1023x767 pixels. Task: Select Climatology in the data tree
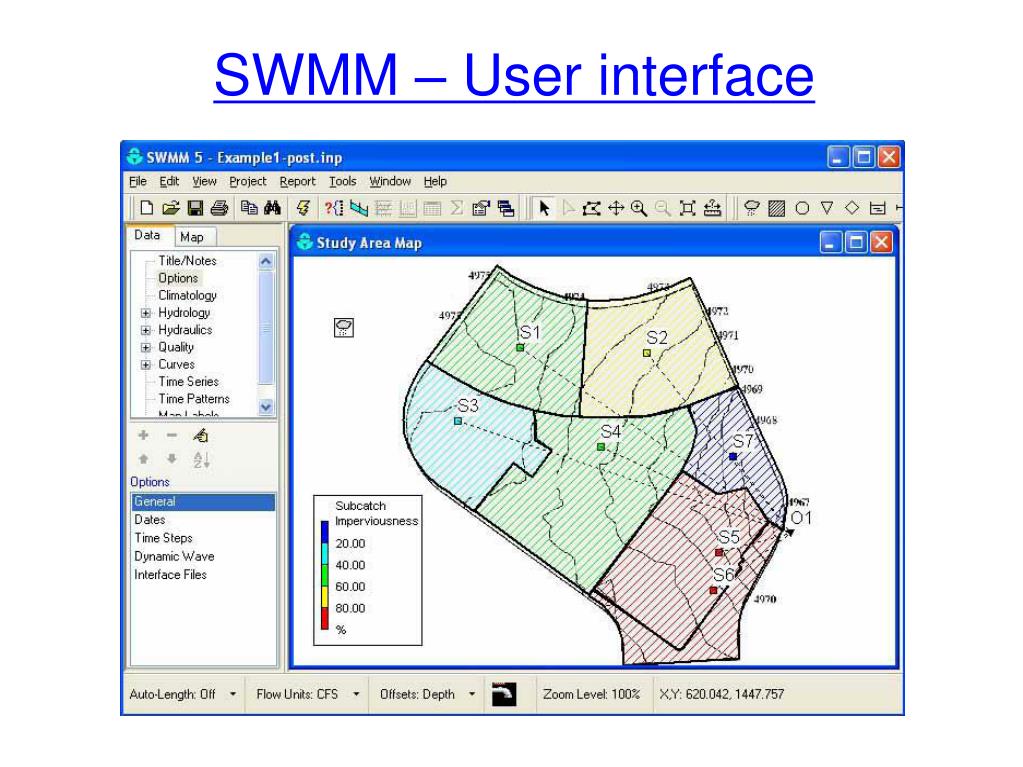point(187,295)
